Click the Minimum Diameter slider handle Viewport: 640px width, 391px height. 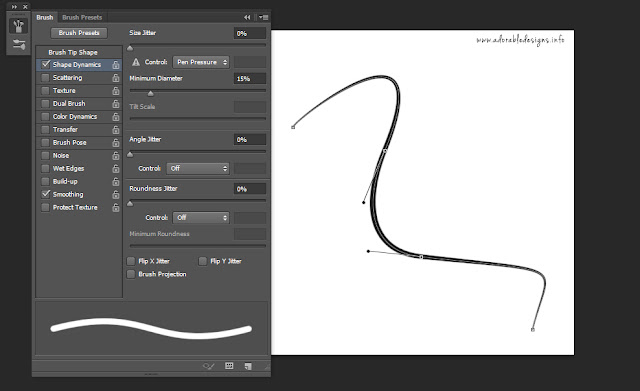click(151, 94)
